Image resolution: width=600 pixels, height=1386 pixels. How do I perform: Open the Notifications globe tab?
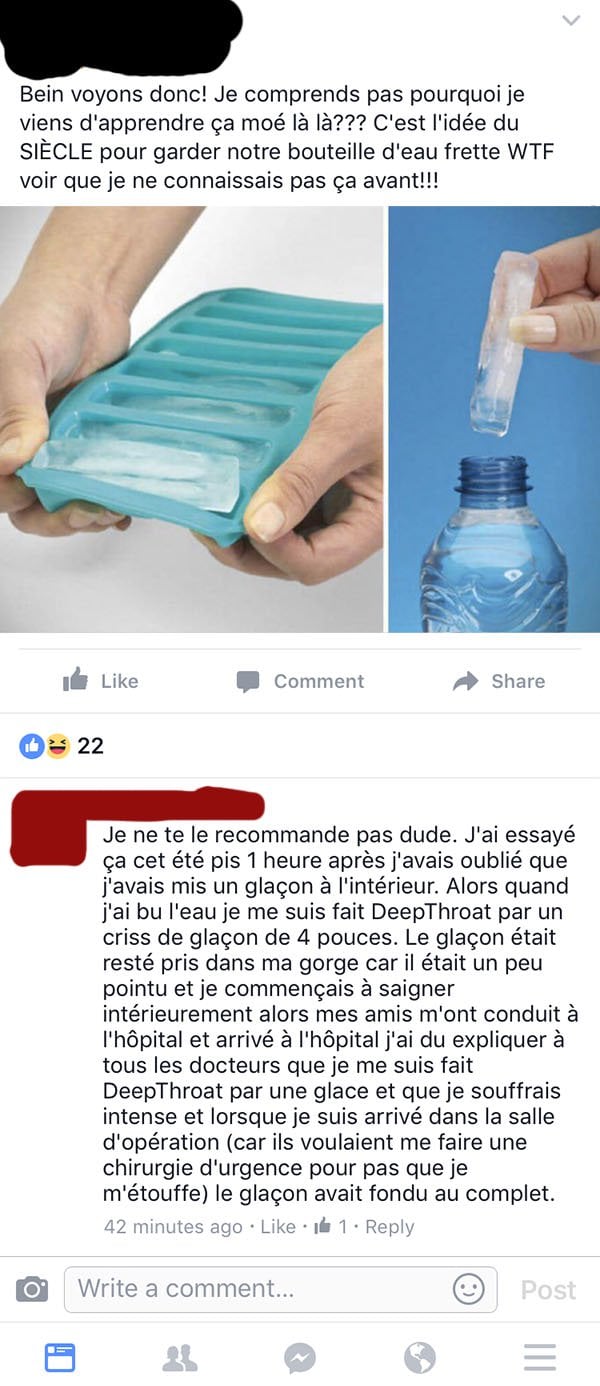pos(420,1357)
